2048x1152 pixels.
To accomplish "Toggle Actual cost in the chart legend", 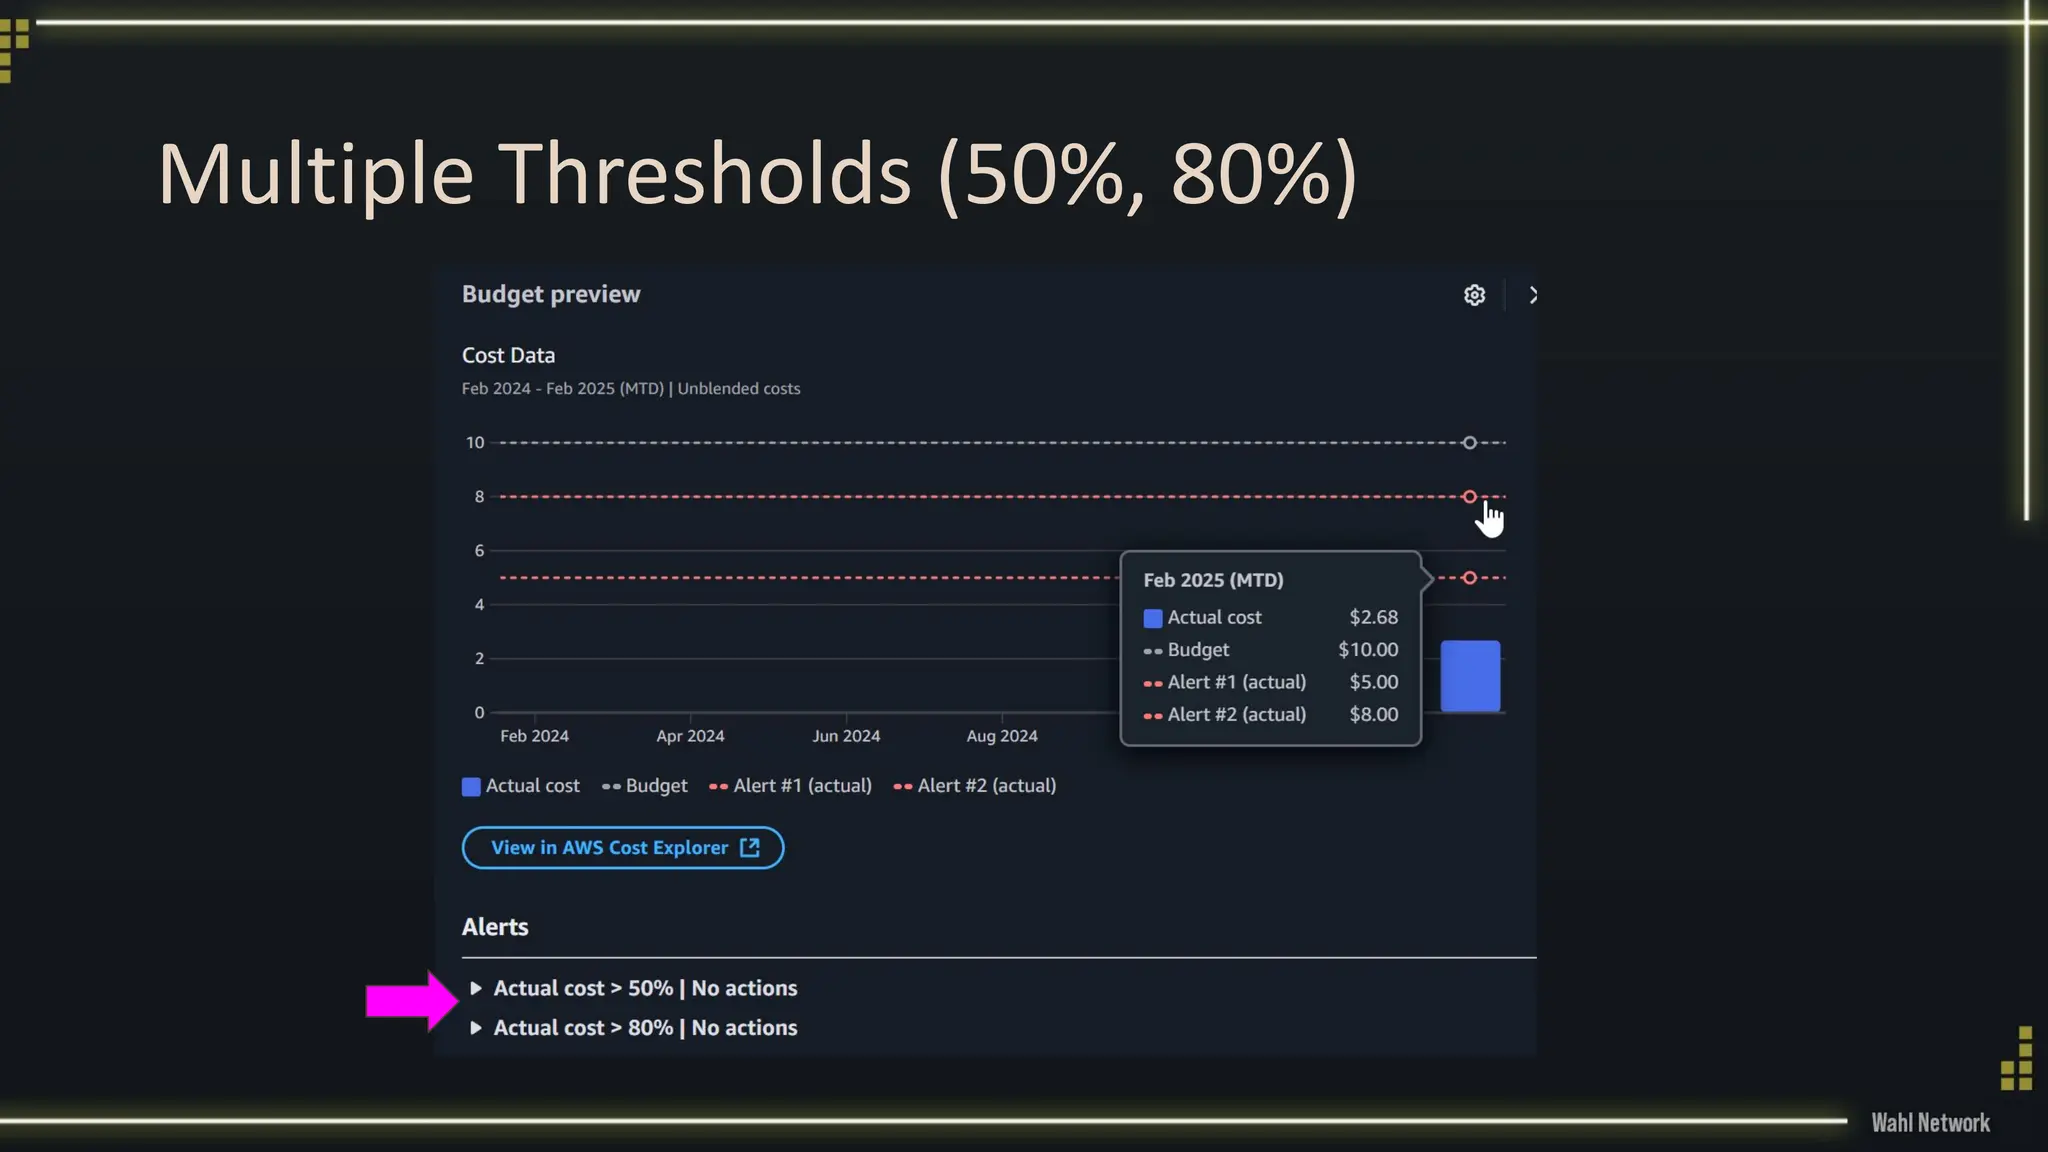I will 521,786.
